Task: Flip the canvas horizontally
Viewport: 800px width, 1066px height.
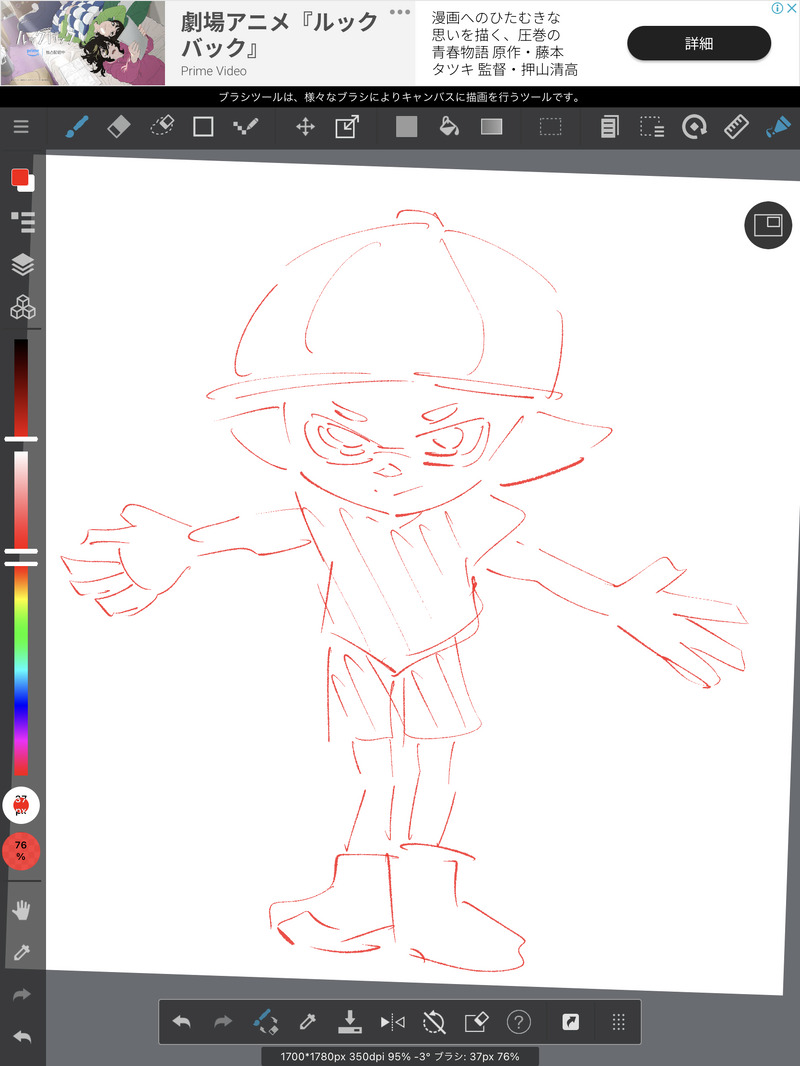Action: [392, 1022]
